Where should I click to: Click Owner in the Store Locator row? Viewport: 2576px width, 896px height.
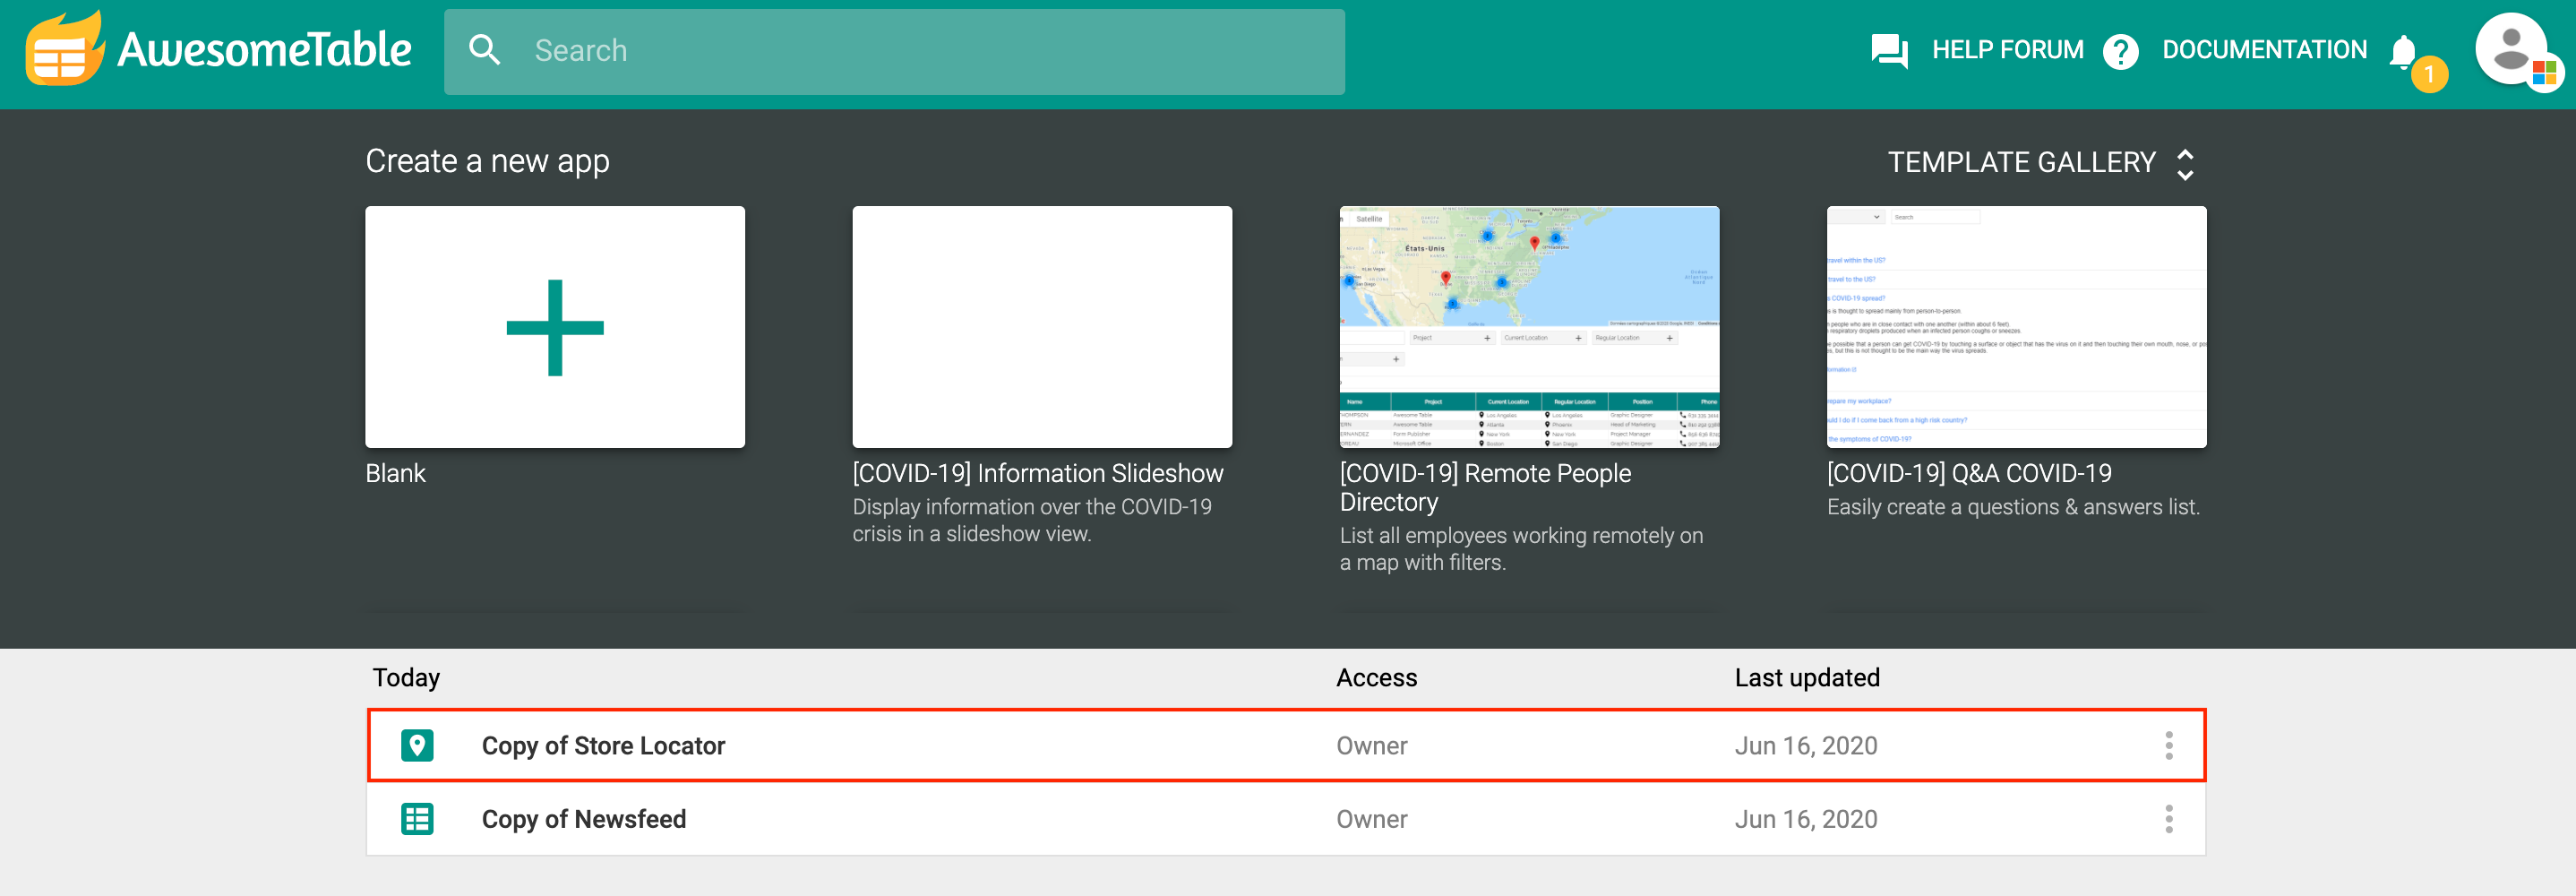pos(1371,746)
